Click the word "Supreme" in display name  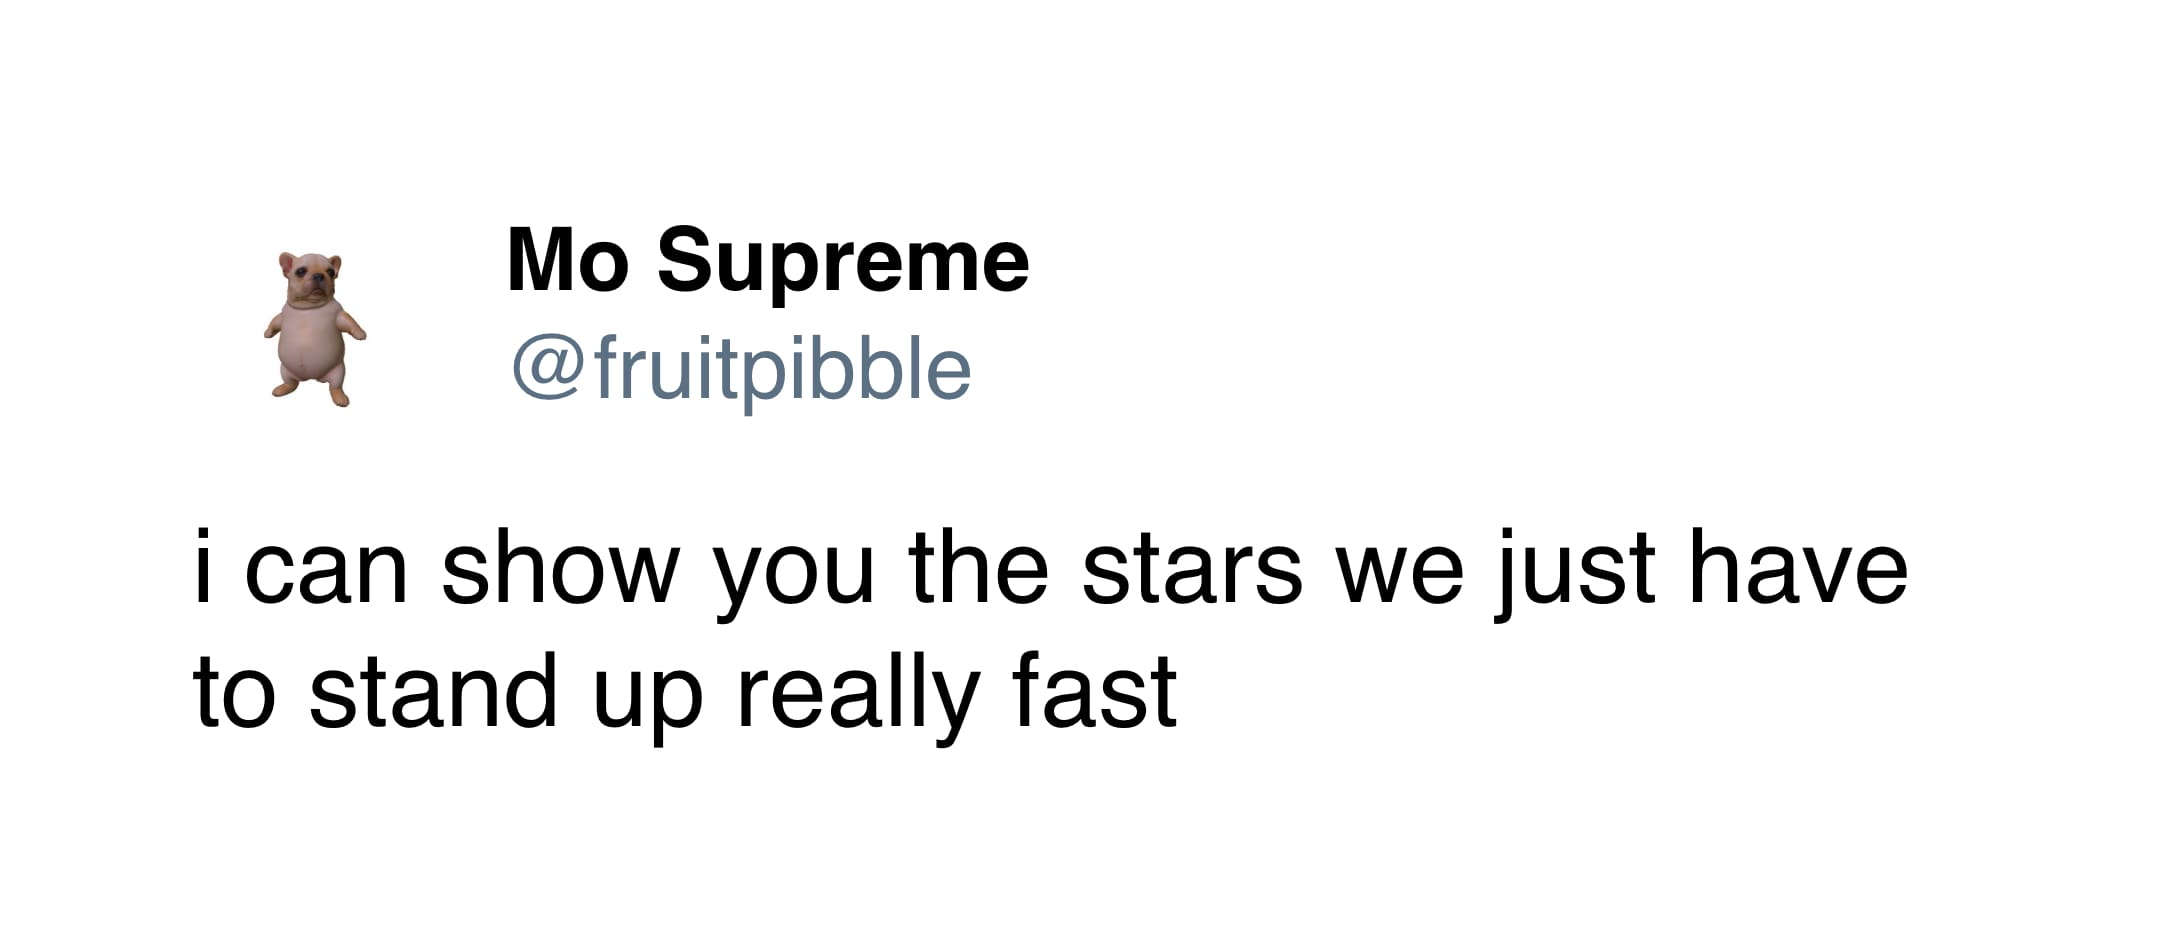point(842,261)
